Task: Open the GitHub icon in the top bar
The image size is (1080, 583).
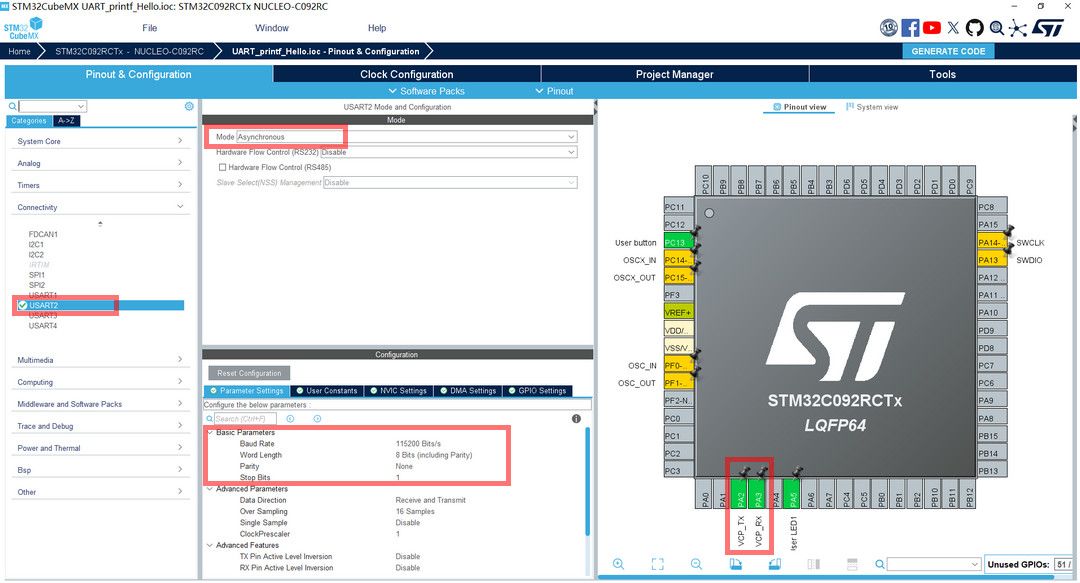Action: (973, 28)
